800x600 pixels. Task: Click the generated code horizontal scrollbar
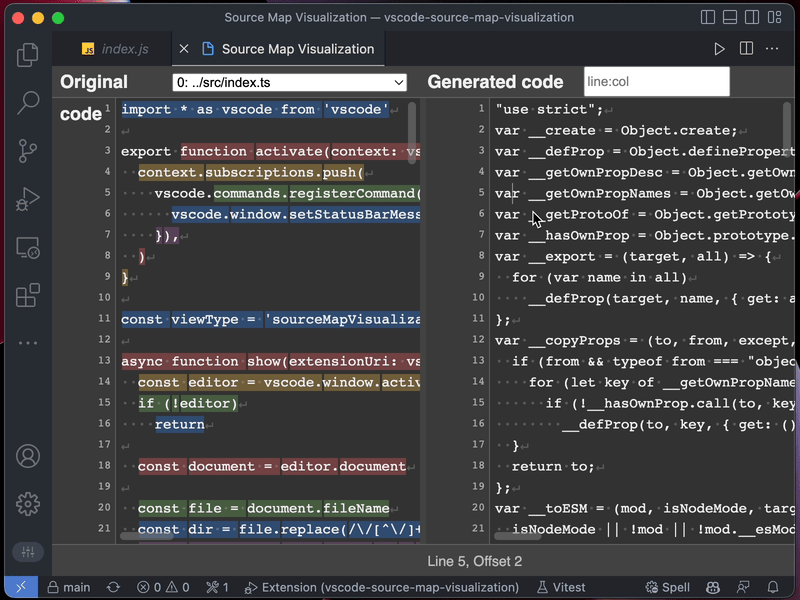[x=518, y=536]
